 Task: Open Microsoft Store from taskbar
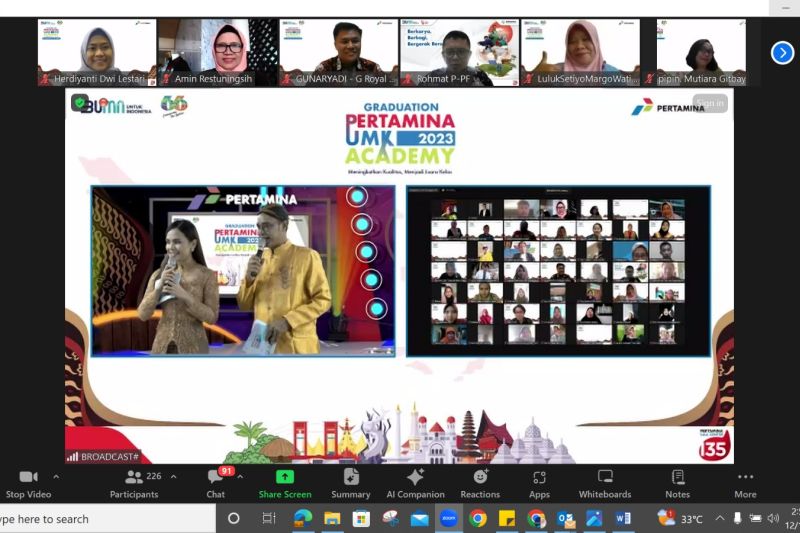(x=361, y=519)
